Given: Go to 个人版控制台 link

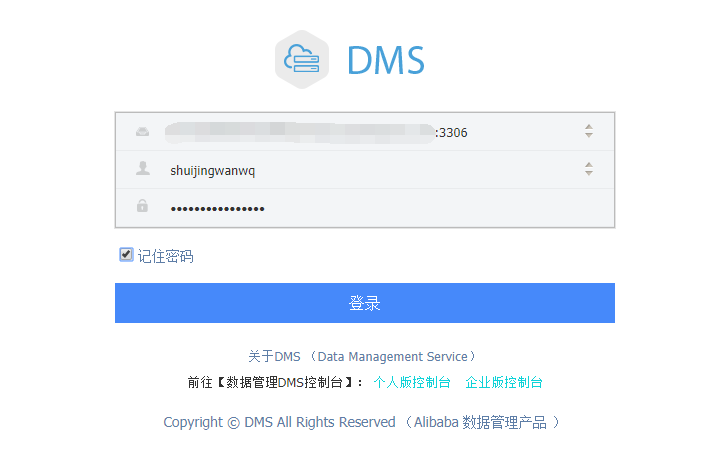Looking at the screenshot, I should pyautogui.click(x=412, y=382).
